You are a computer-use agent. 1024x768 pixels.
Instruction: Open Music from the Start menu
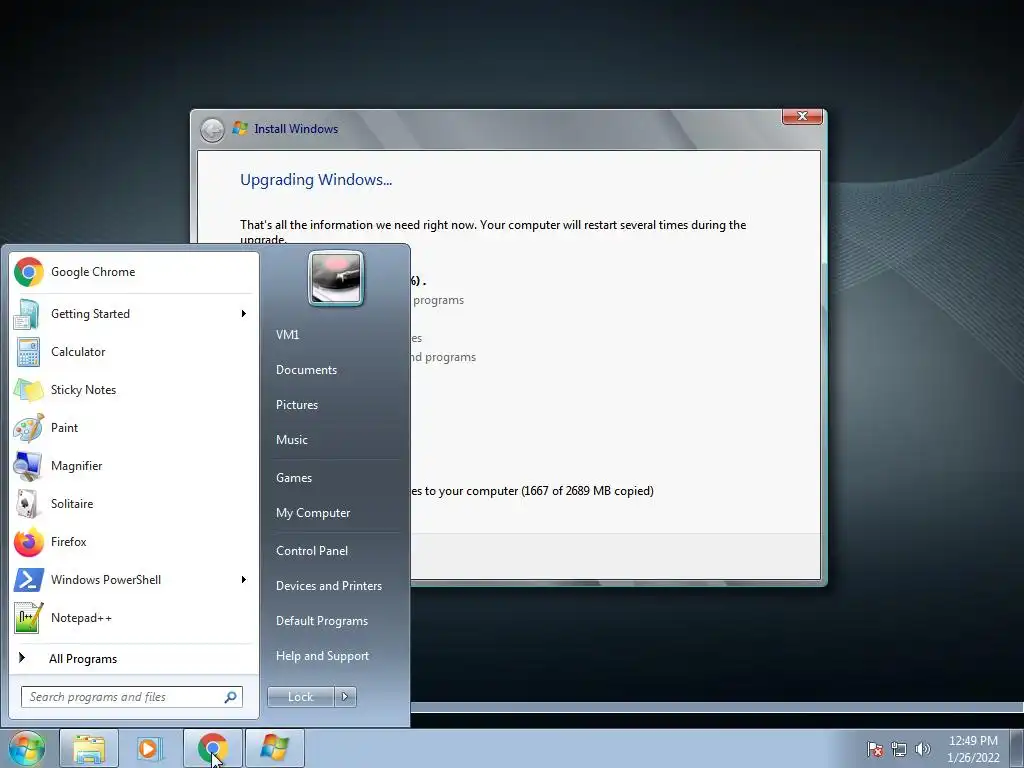click(291, 440)
